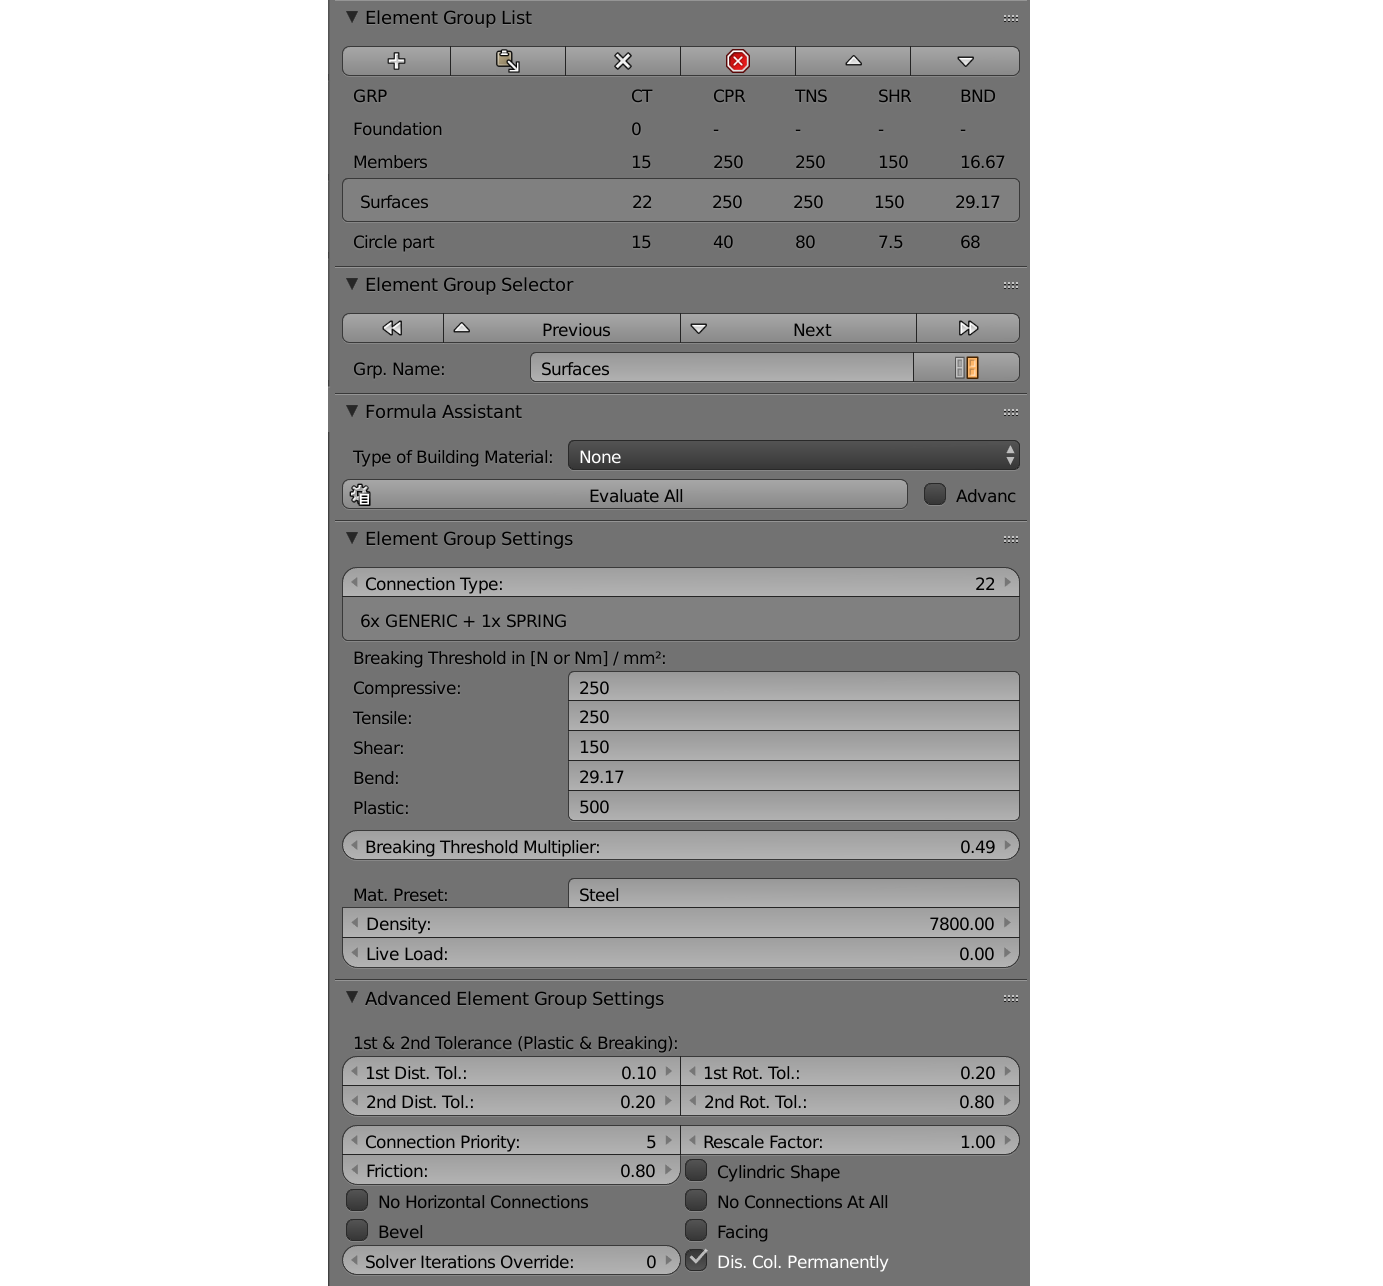Collapse the Formula Assistant panel
The image size is (1383, 1286).
tap(352, 411)
